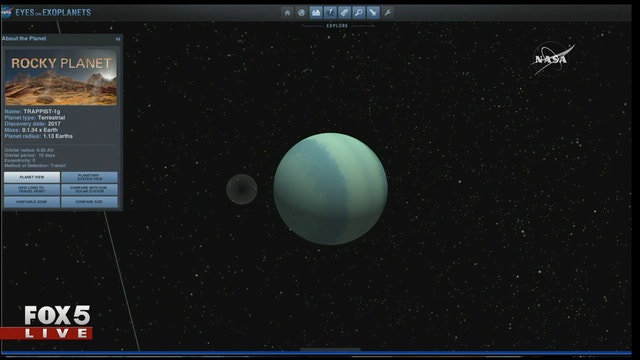
Task: Open the Compare Size view
Action: click(x=89, y=202)
